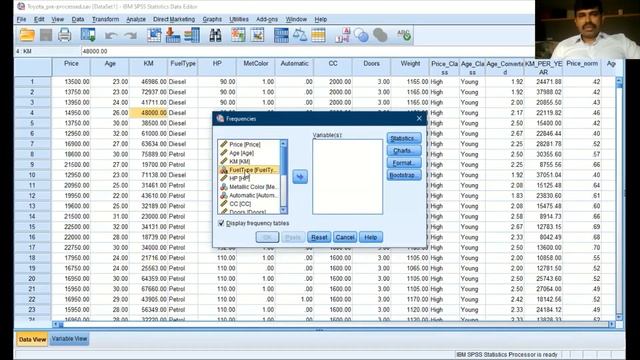Click the Find binoculars icon
640x360 pixels.
pos(215,36)
